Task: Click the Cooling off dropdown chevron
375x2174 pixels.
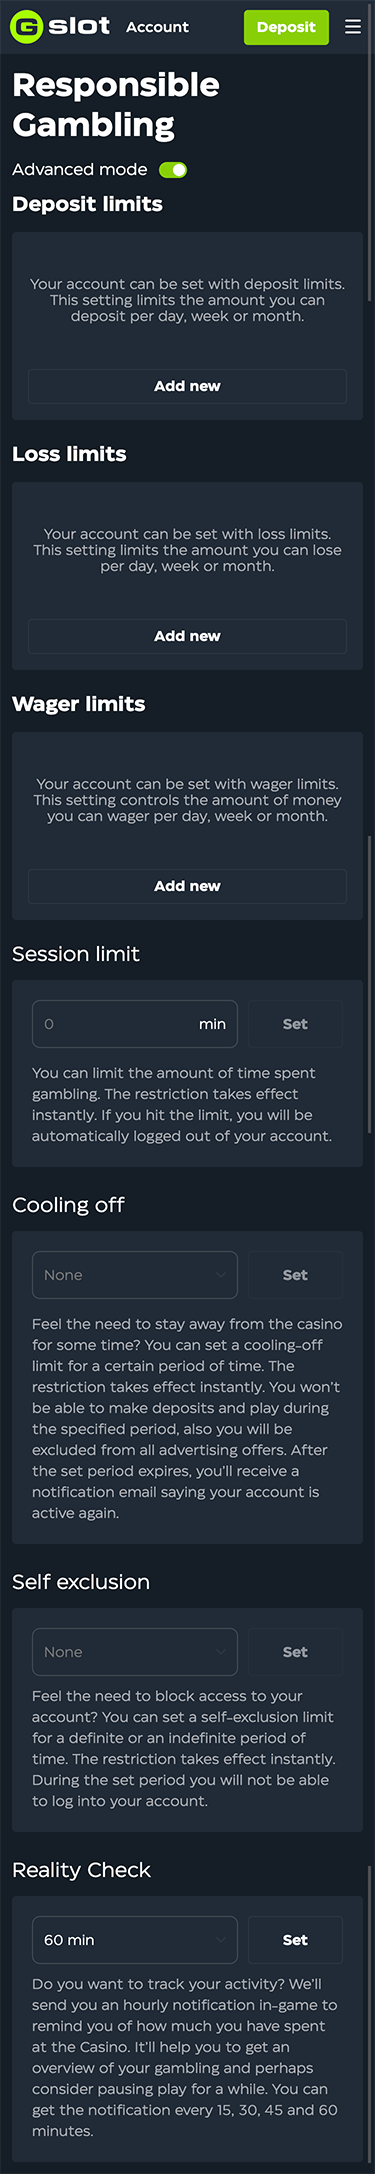Action: coord(220,1275)
